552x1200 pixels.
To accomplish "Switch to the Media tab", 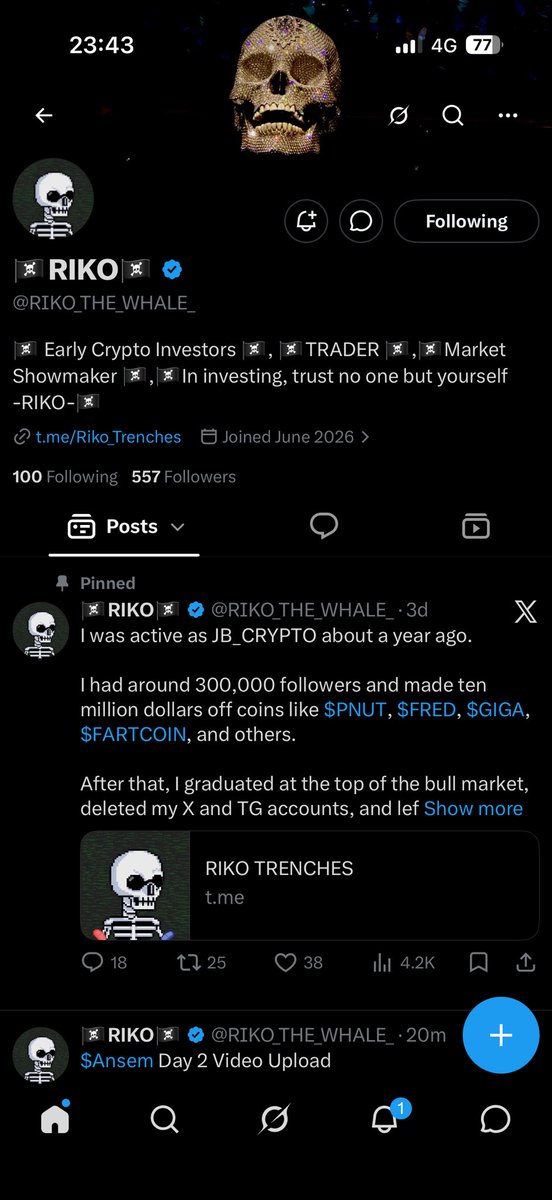I will click(475, 526).
